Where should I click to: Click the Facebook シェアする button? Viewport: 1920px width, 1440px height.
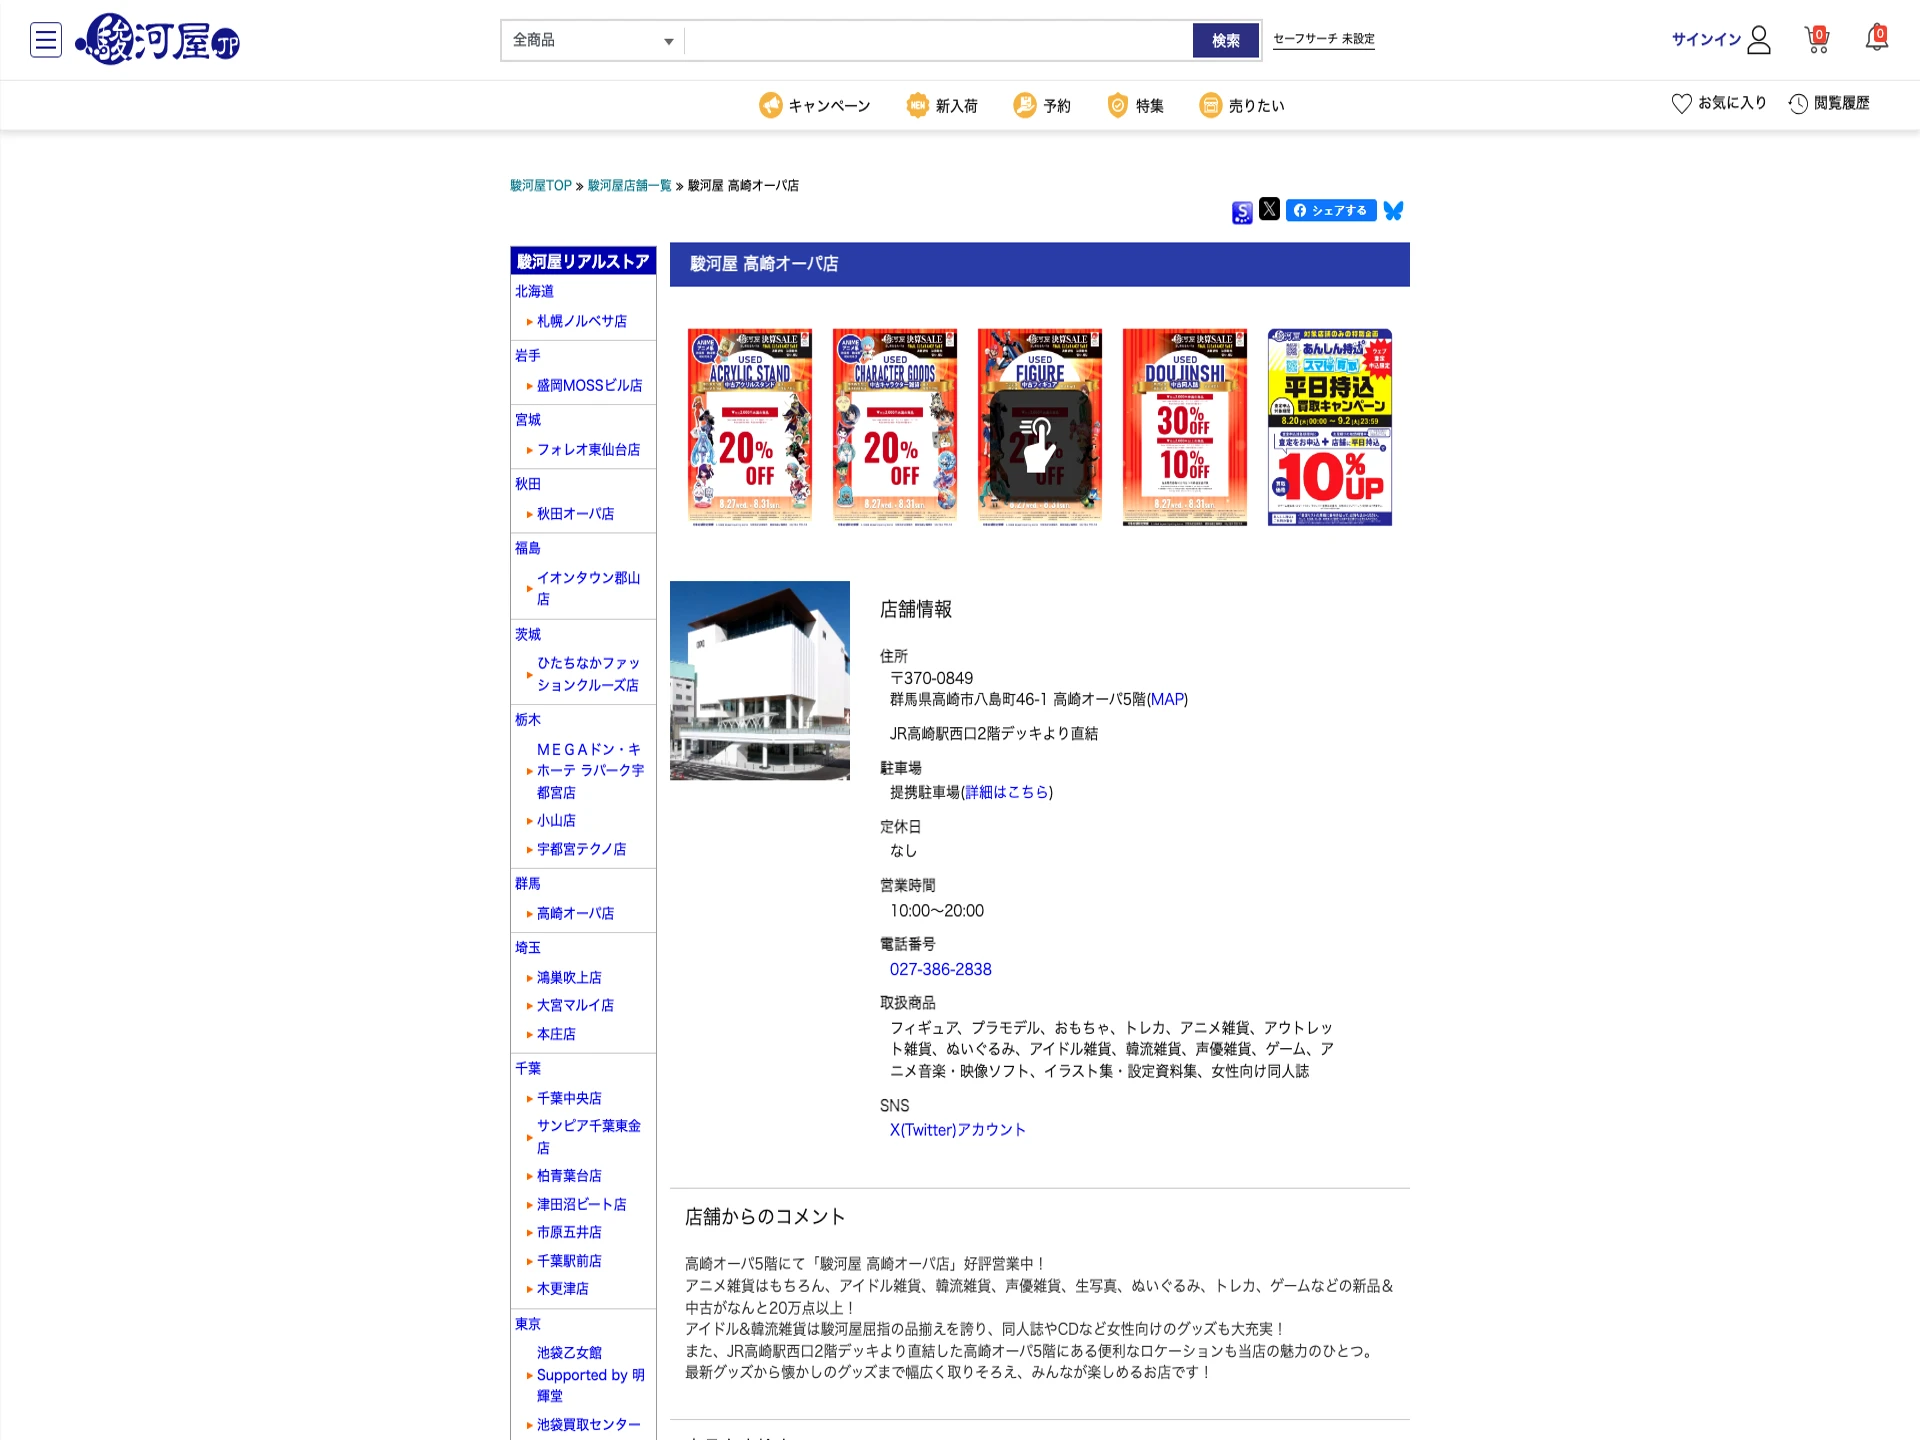coord(1331,210)
